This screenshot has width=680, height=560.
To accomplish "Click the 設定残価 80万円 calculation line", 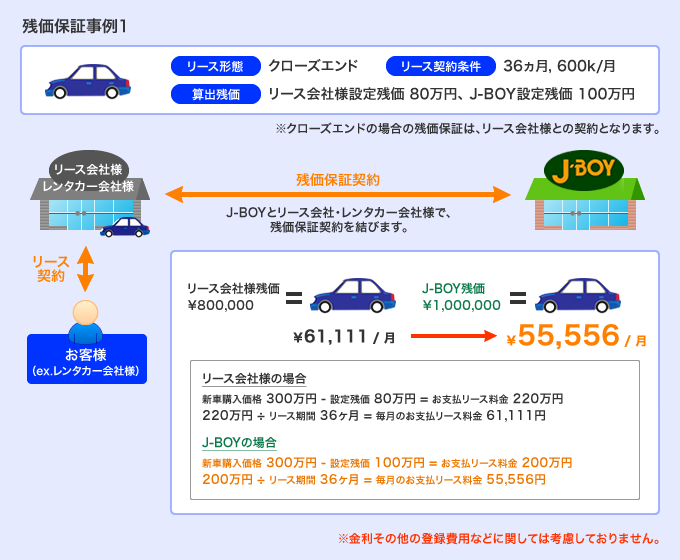I will 382,399.
